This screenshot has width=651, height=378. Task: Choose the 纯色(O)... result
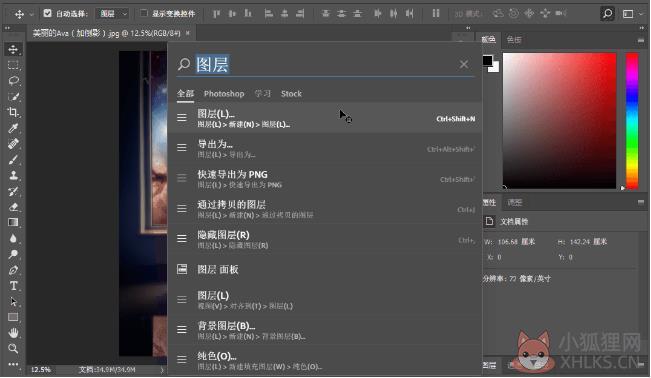pos(325,361)
